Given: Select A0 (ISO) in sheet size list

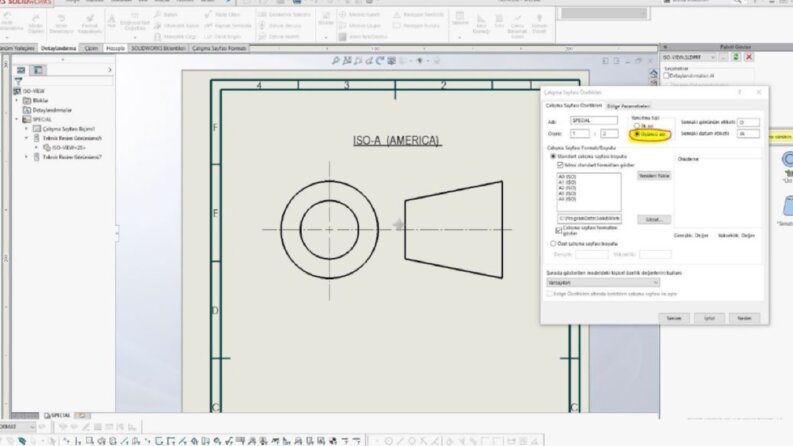Looking at the screenshot, I should pyautogui.click(x=567, y=176).
